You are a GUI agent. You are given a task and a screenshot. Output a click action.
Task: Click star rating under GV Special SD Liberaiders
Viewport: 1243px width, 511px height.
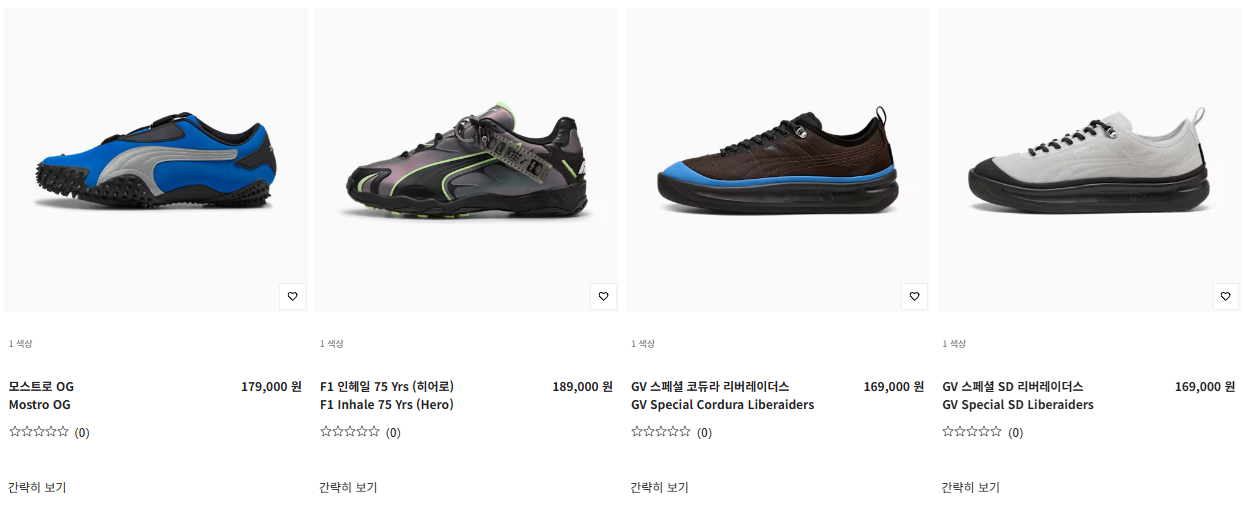pyautogui.click(x=972, y=432)
